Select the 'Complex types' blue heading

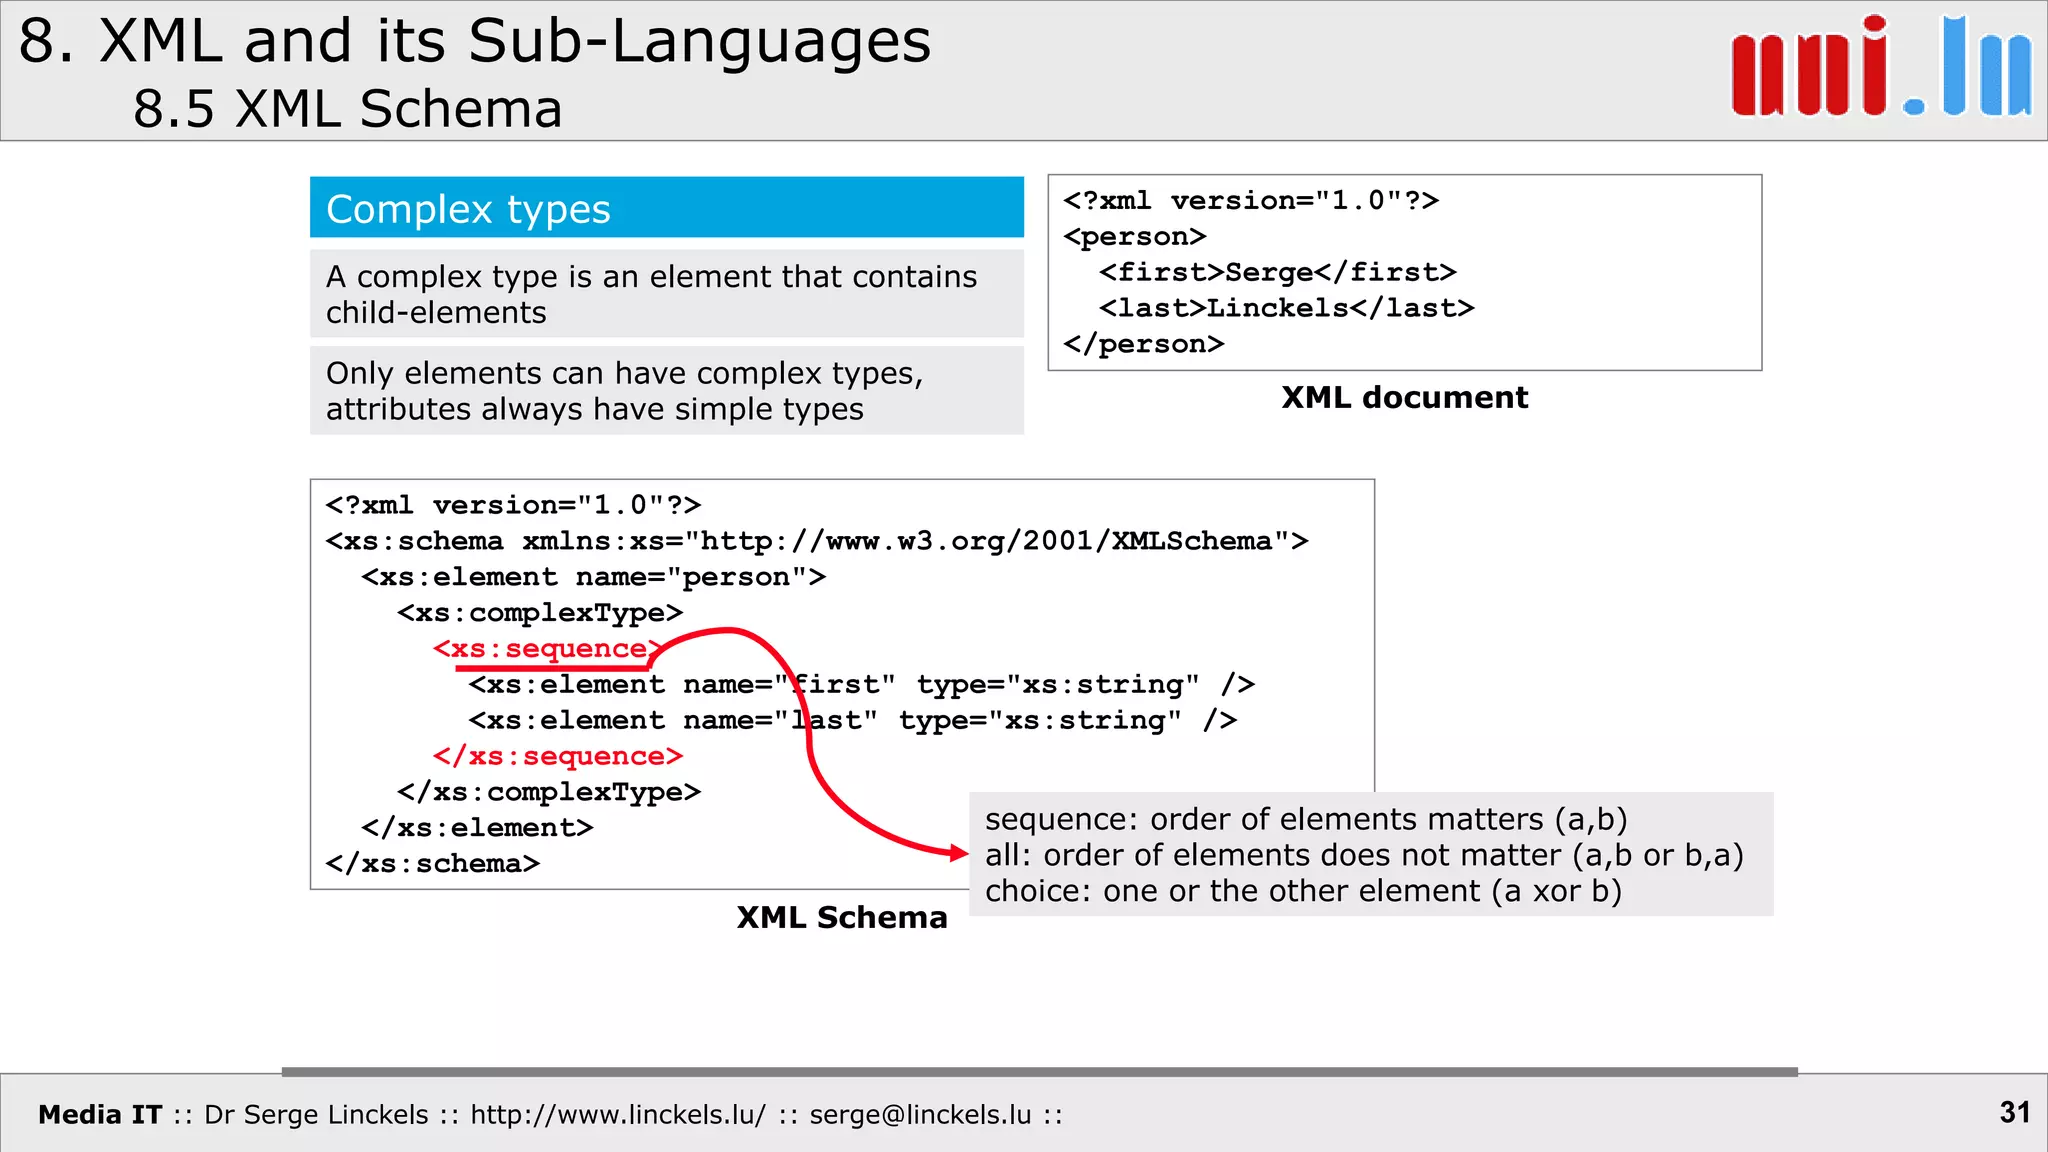(x=667, y=208)
